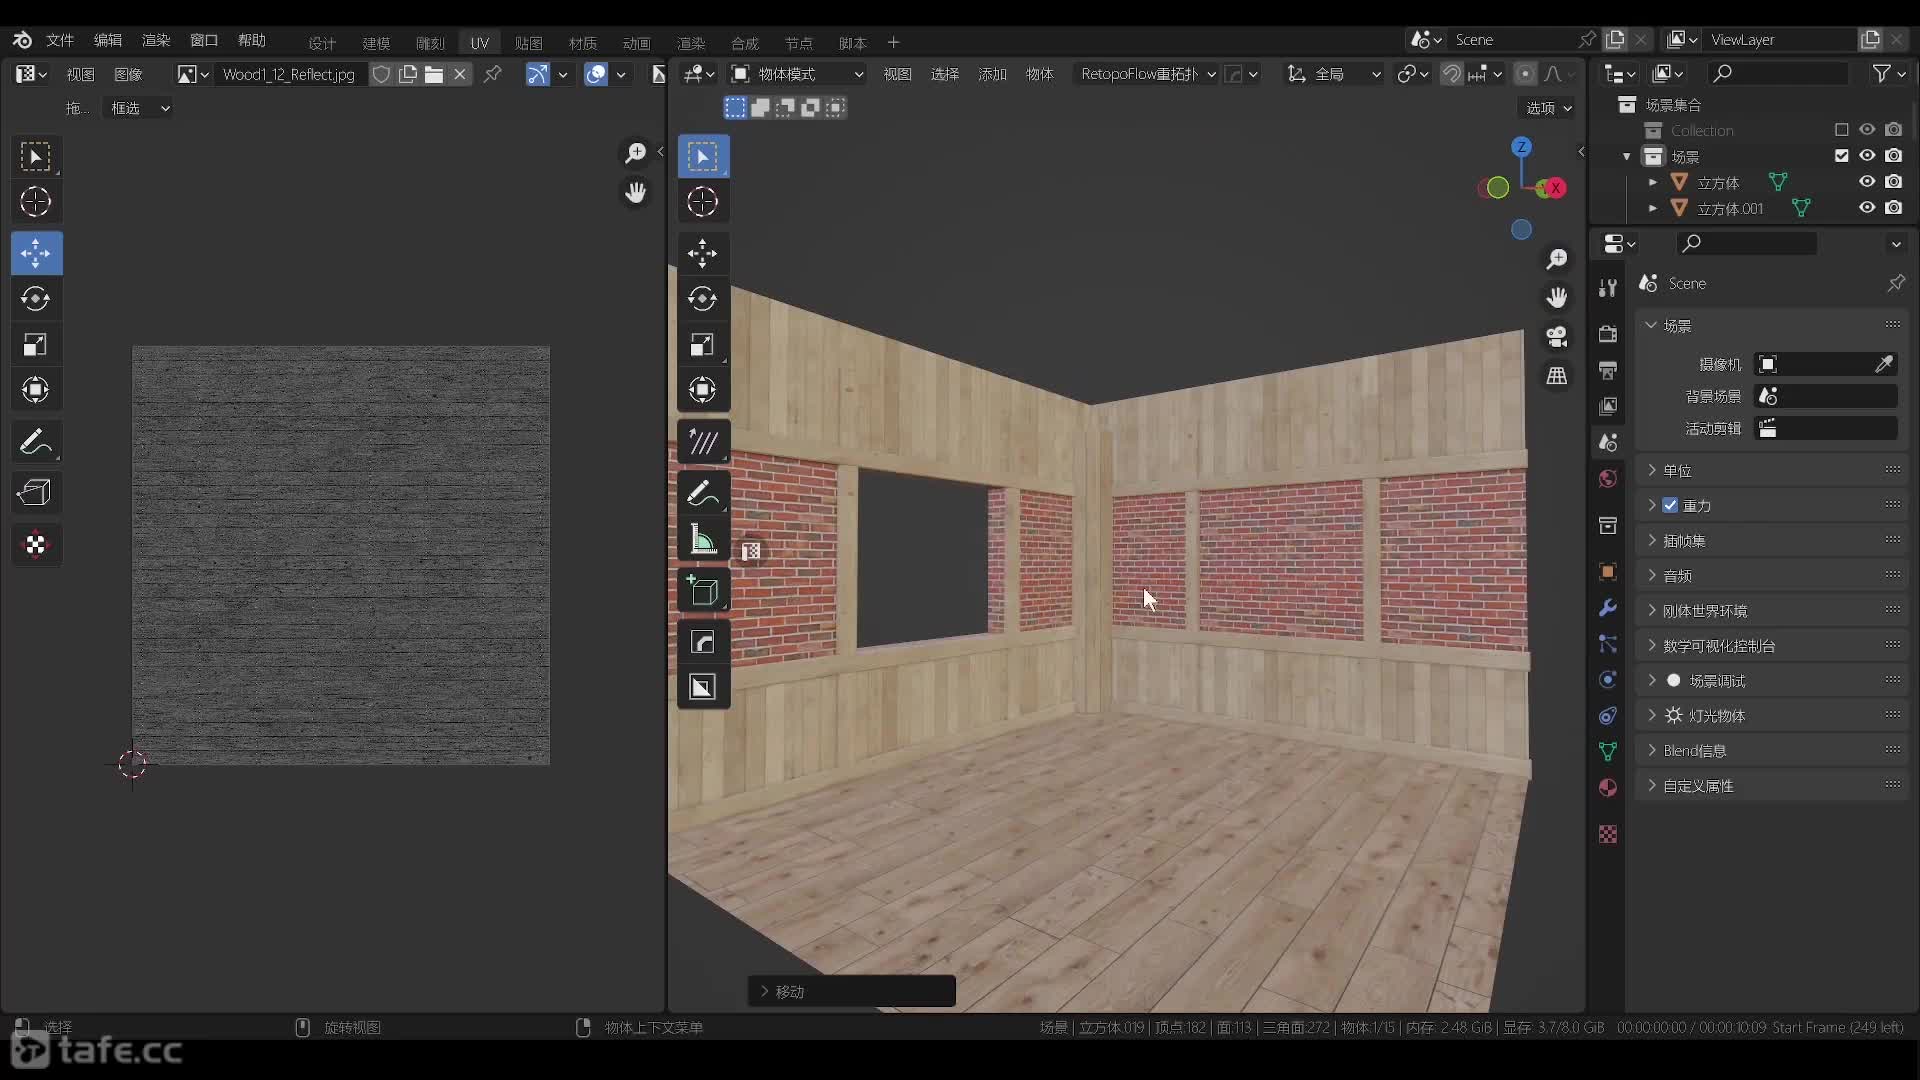Open 全局 transform orientation dropdown
The image size is (1920, 1080).
[1333, 74]
